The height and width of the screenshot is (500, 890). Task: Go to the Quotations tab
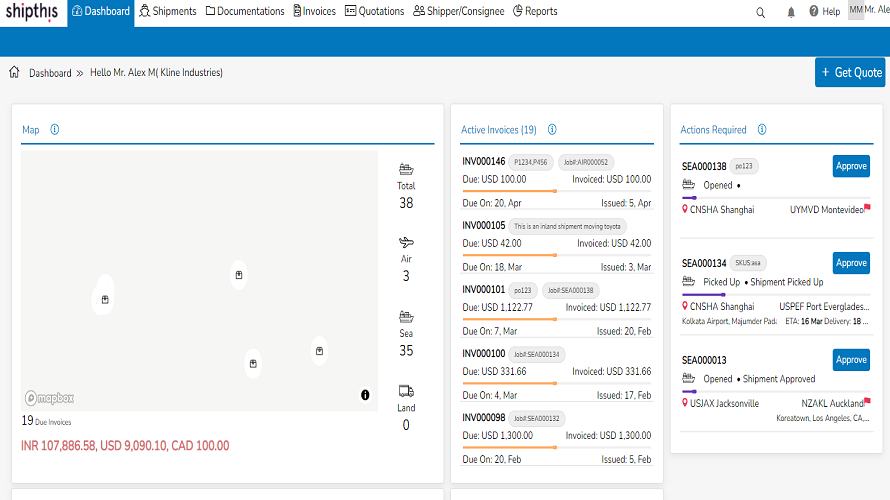375,11
